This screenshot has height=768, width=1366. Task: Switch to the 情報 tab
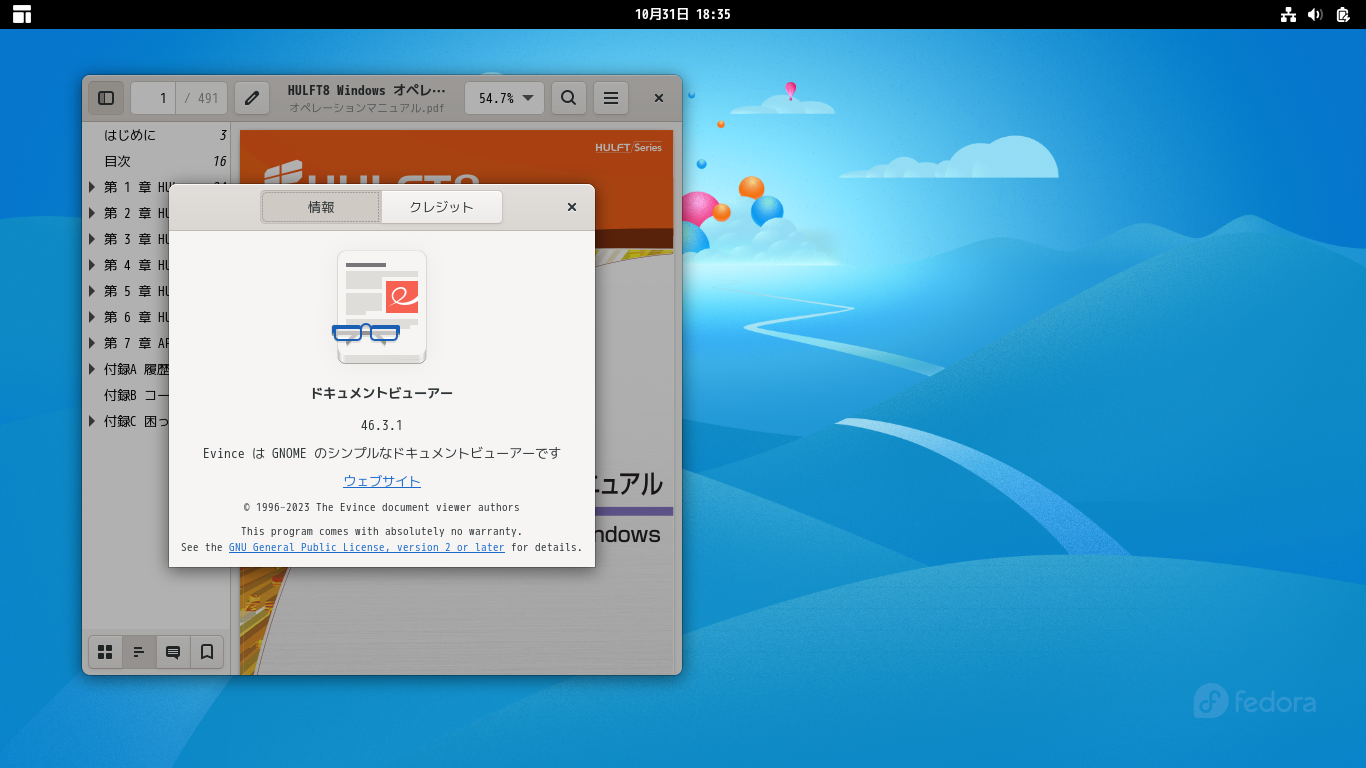point(321,207)
